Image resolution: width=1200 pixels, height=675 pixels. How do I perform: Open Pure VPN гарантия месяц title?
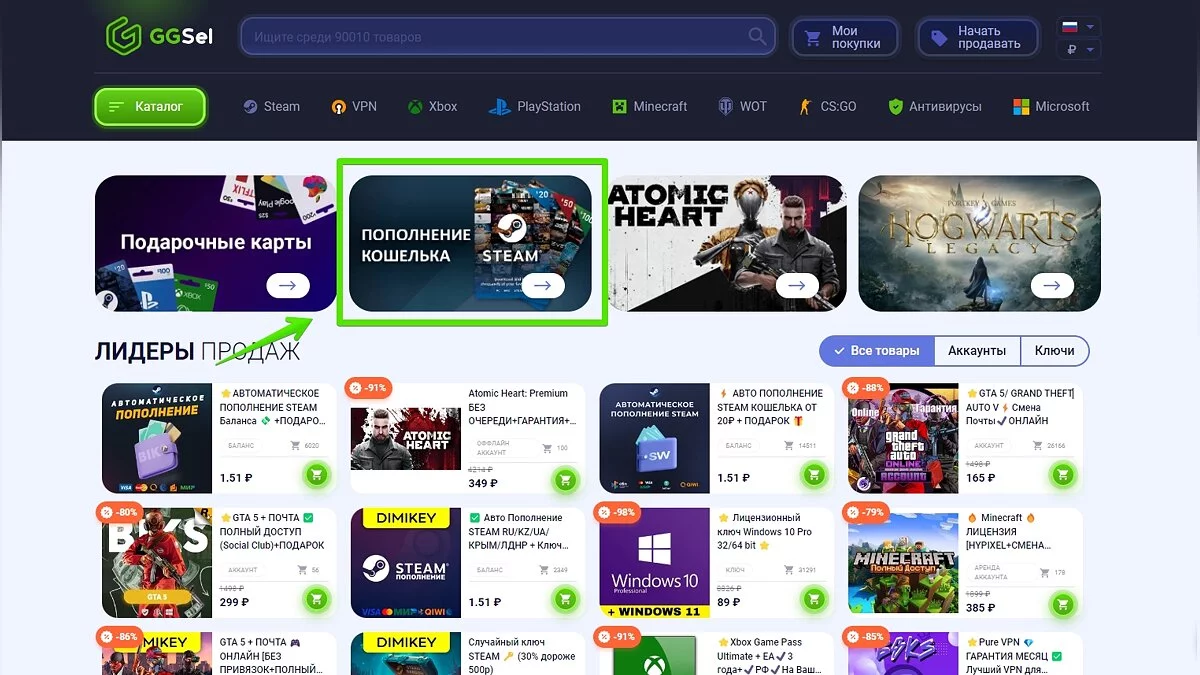click(1014, 656)
